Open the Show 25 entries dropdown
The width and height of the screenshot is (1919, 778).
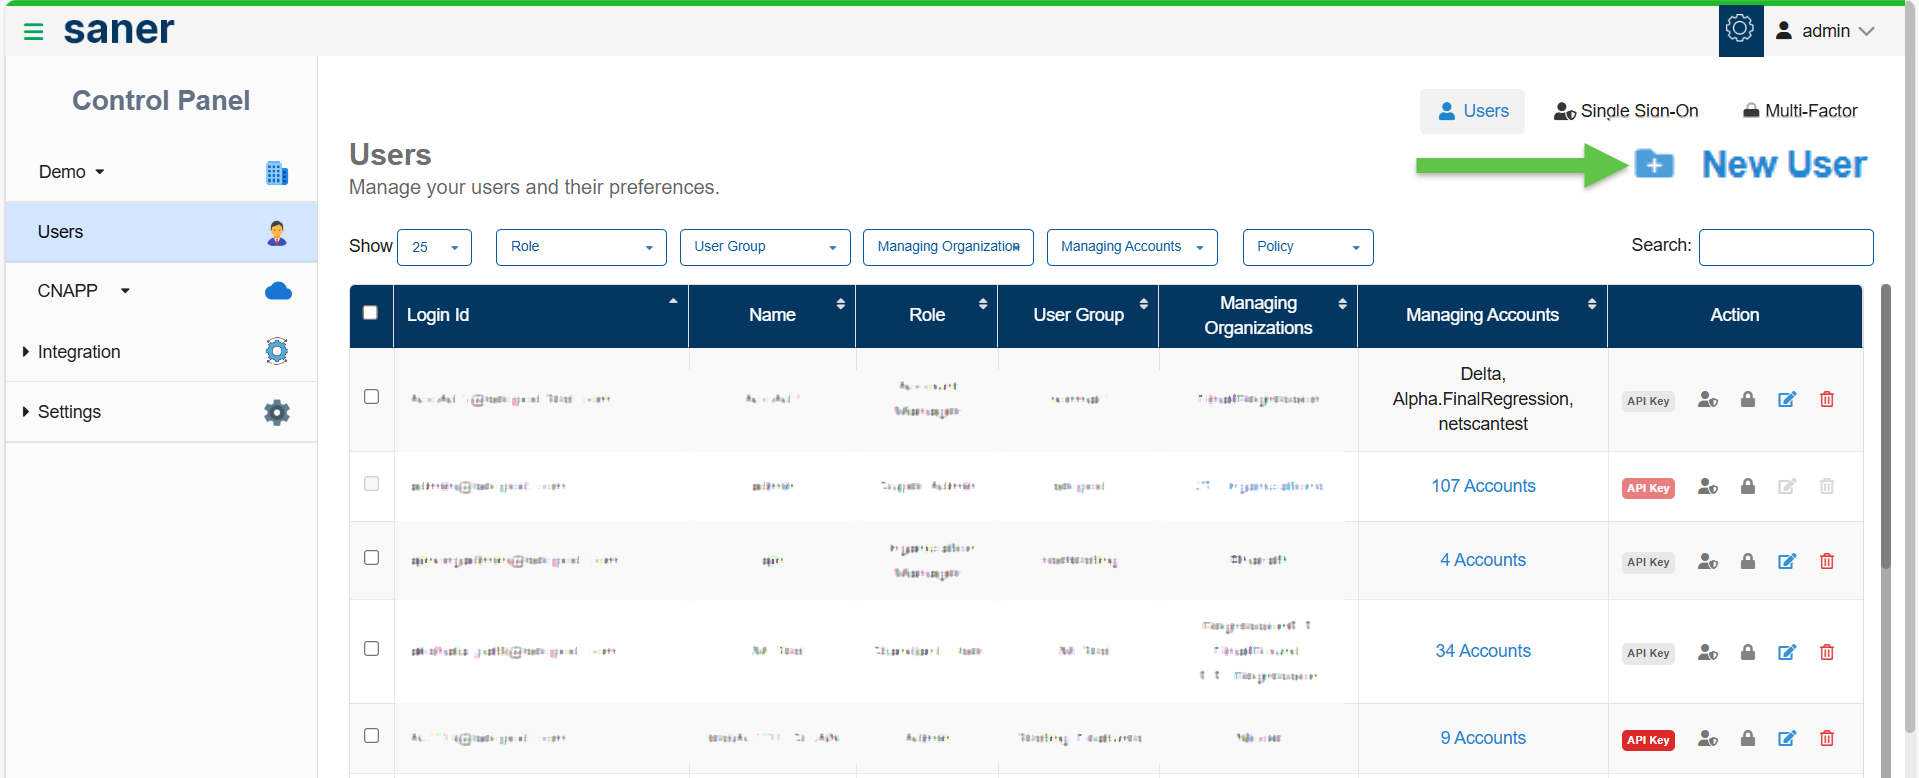(434, 247)
